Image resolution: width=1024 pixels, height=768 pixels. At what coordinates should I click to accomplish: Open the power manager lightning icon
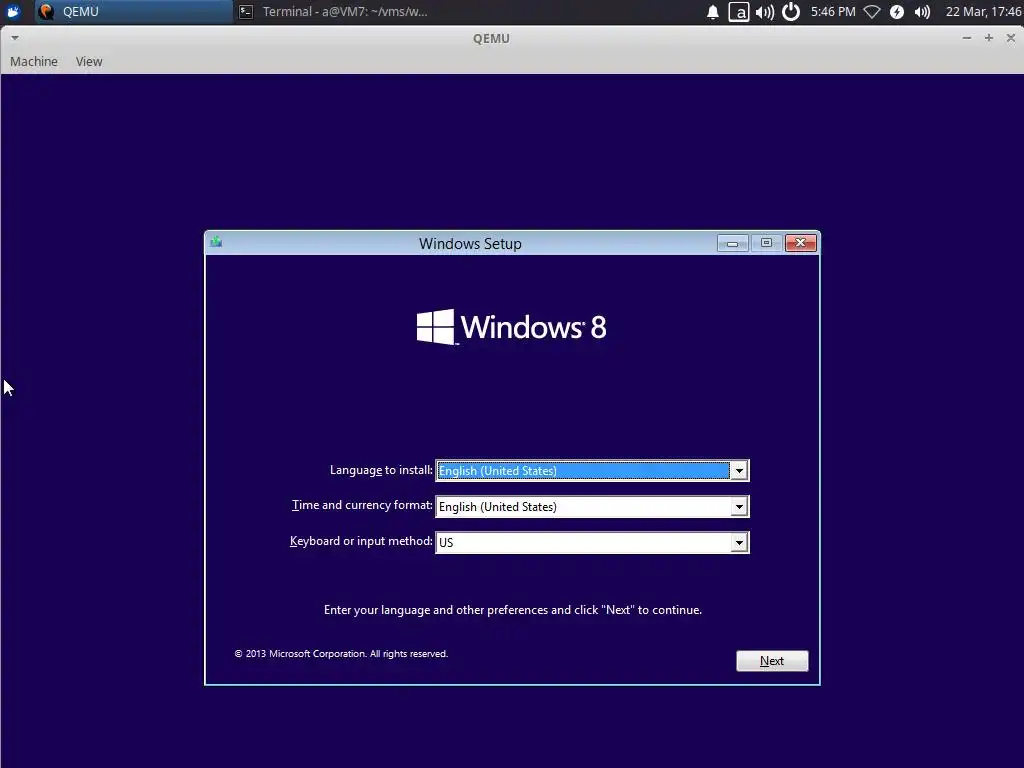(897, 12)
